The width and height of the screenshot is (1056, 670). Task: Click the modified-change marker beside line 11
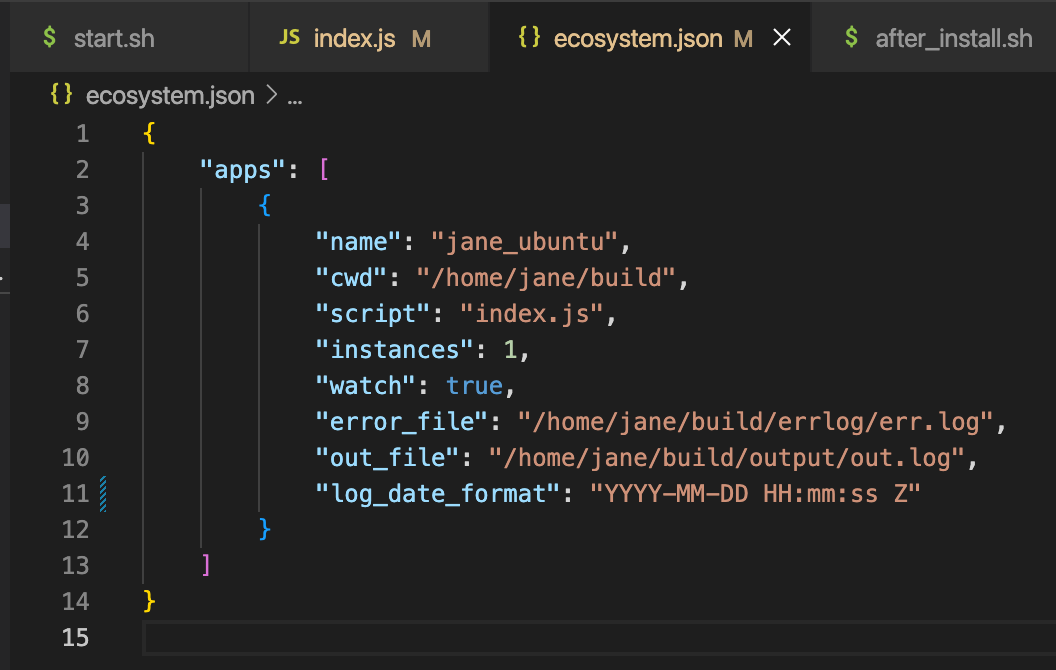pyautogui.click(x=103, y=494)
